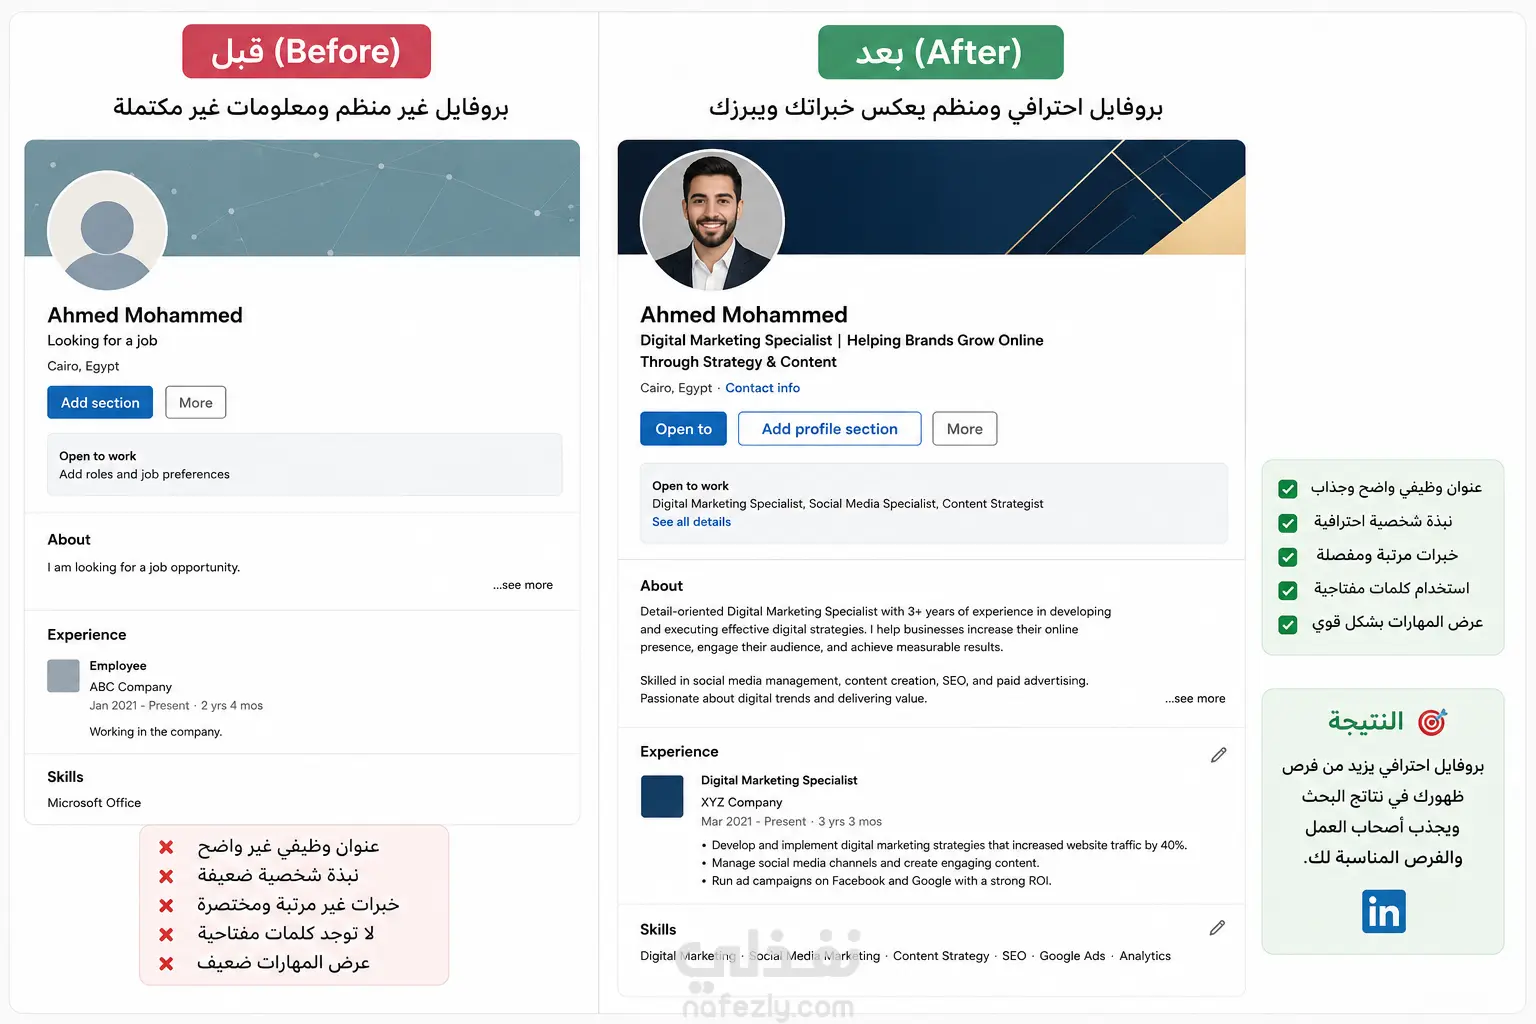The image size is (1536, 1024).
Task: Open the More dropdown in the After profile
Action: tap(965, 429)
